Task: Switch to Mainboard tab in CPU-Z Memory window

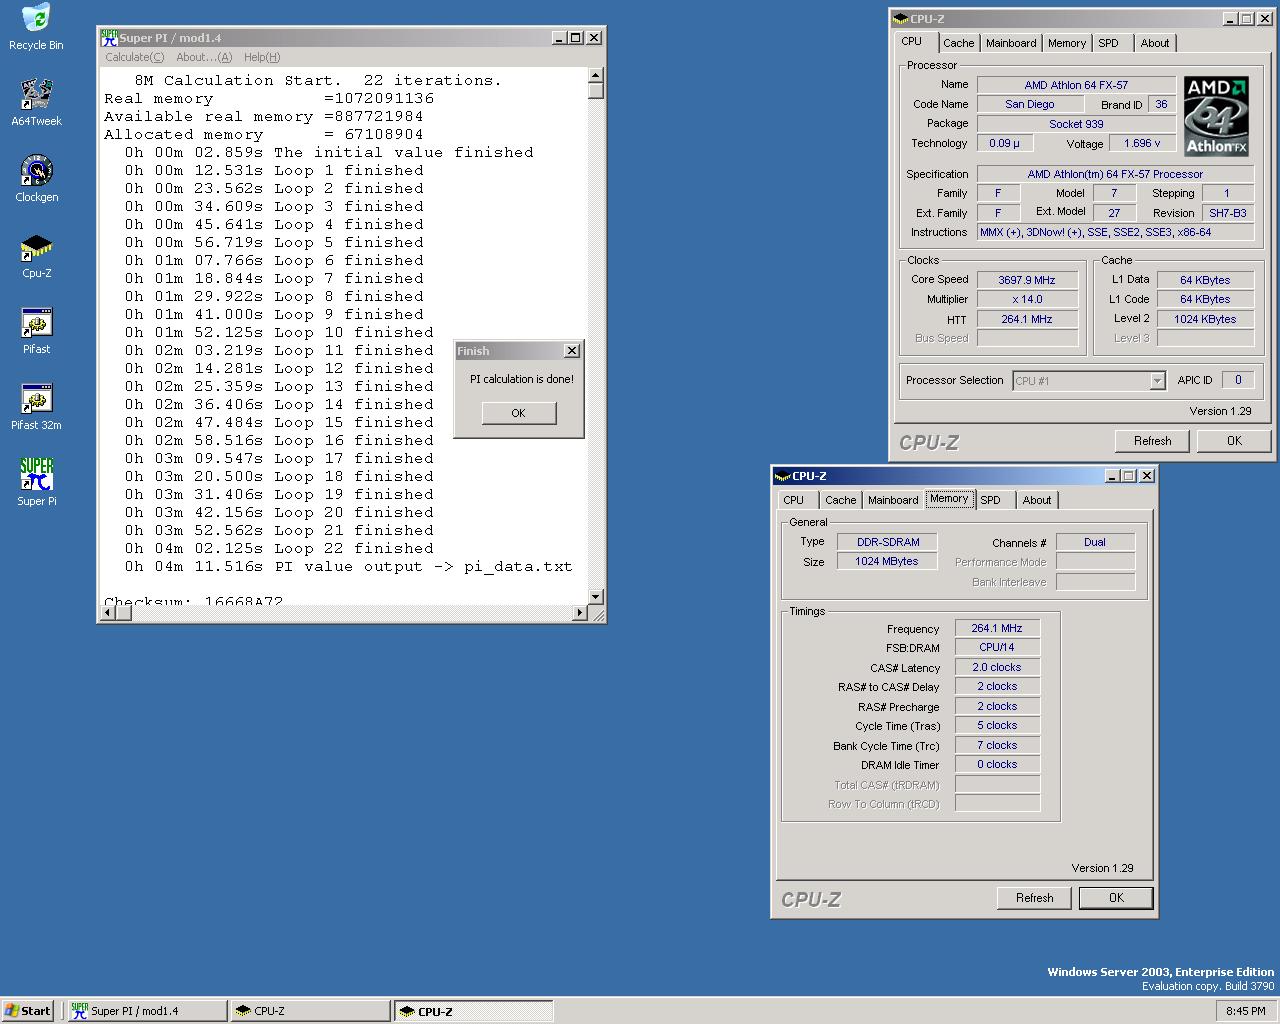Action: pyautogui.click(x=893, y=500)
